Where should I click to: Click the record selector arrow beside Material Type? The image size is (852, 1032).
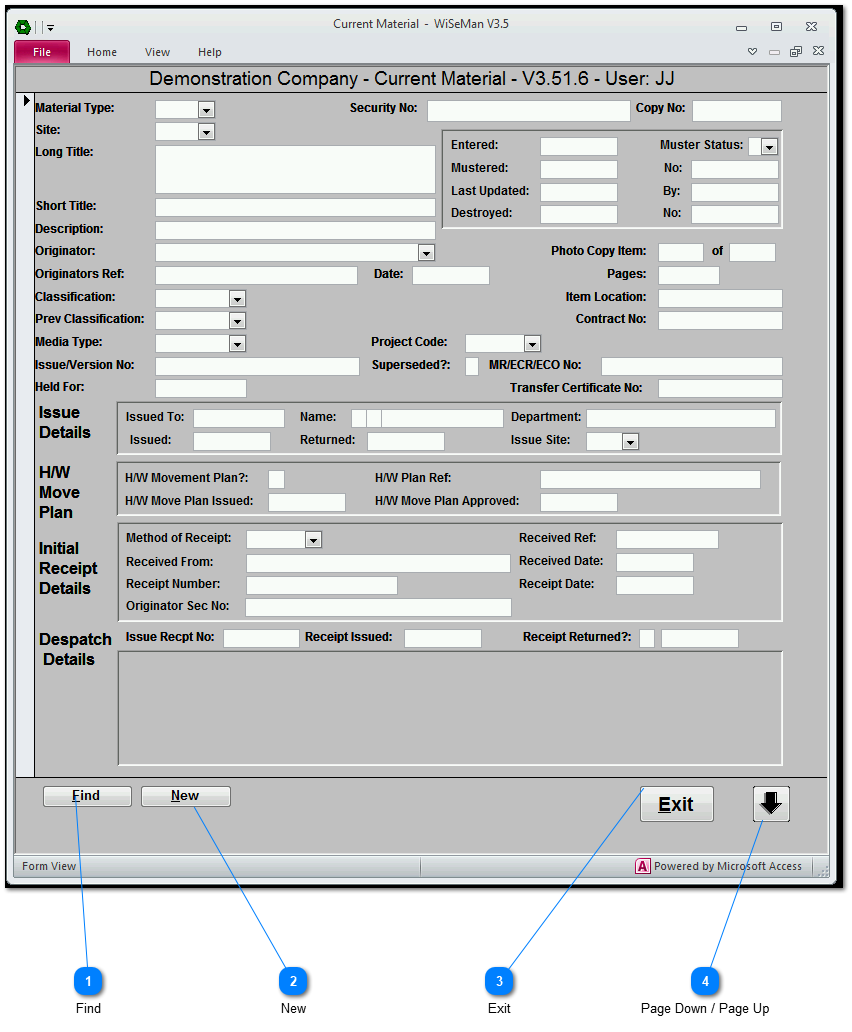click(x=27, y=101)
